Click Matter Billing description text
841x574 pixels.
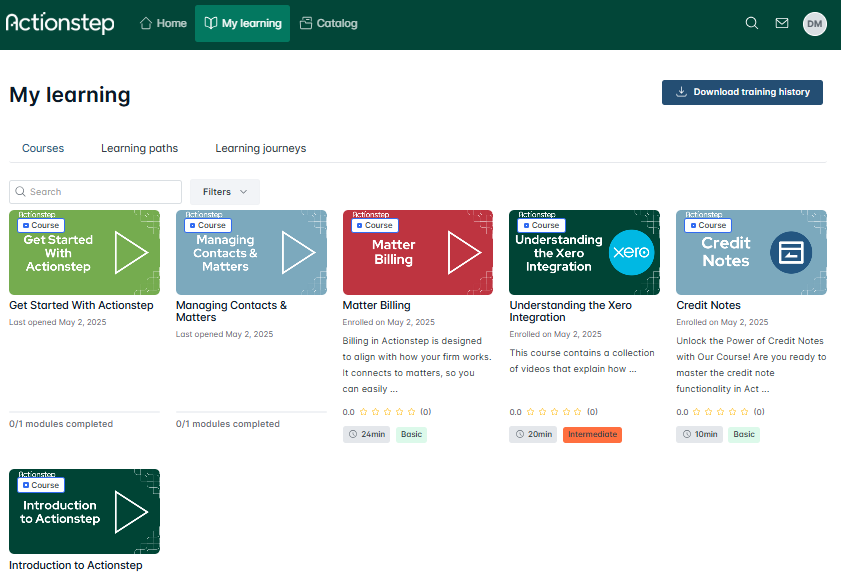(x=417, y=365)
